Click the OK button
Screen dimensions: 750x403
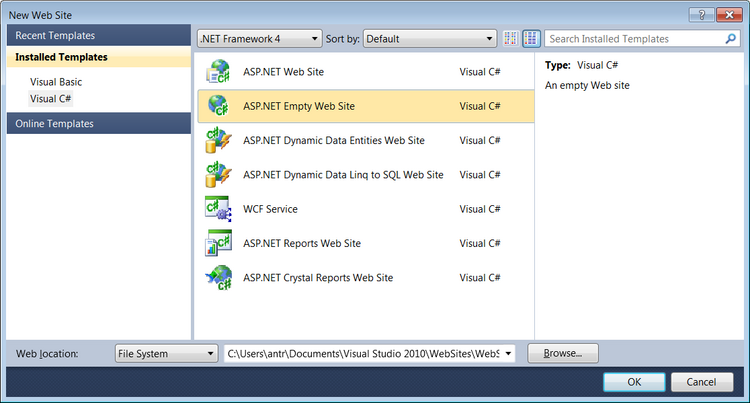click(x=634, y=382)
